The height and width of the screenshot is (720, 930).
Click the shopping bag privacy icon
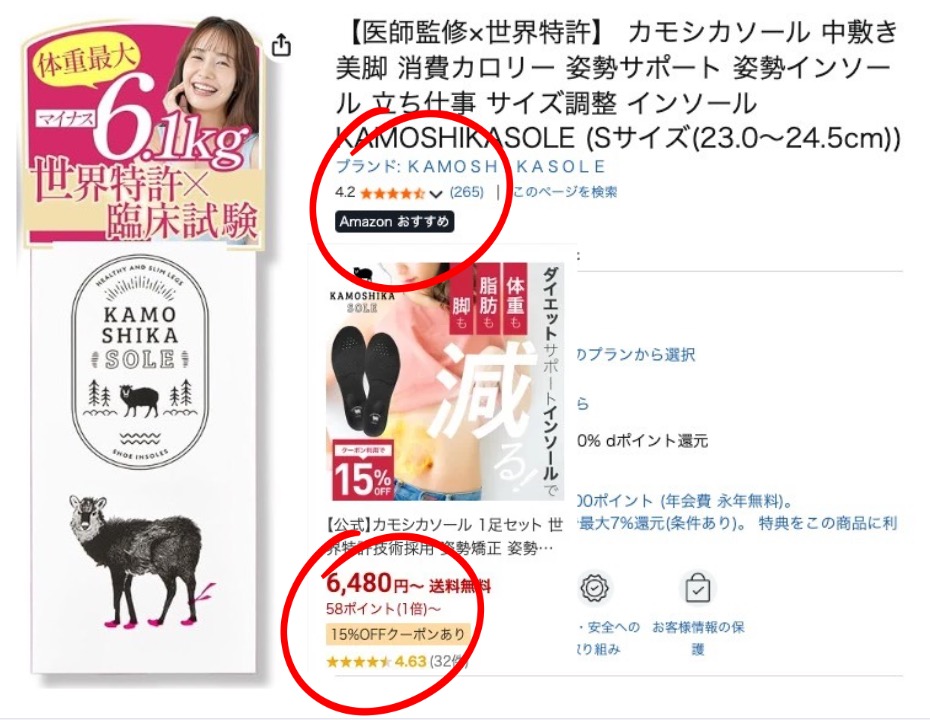(x=698, y=589)
